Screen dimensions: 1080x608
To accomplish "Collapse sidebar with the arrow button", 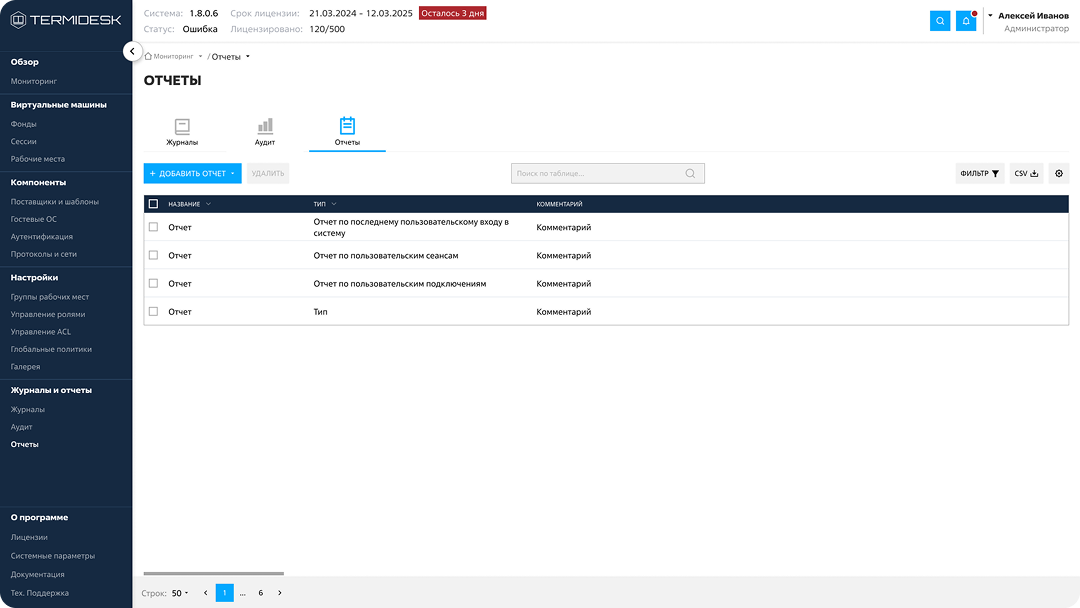I will [132, 51].
